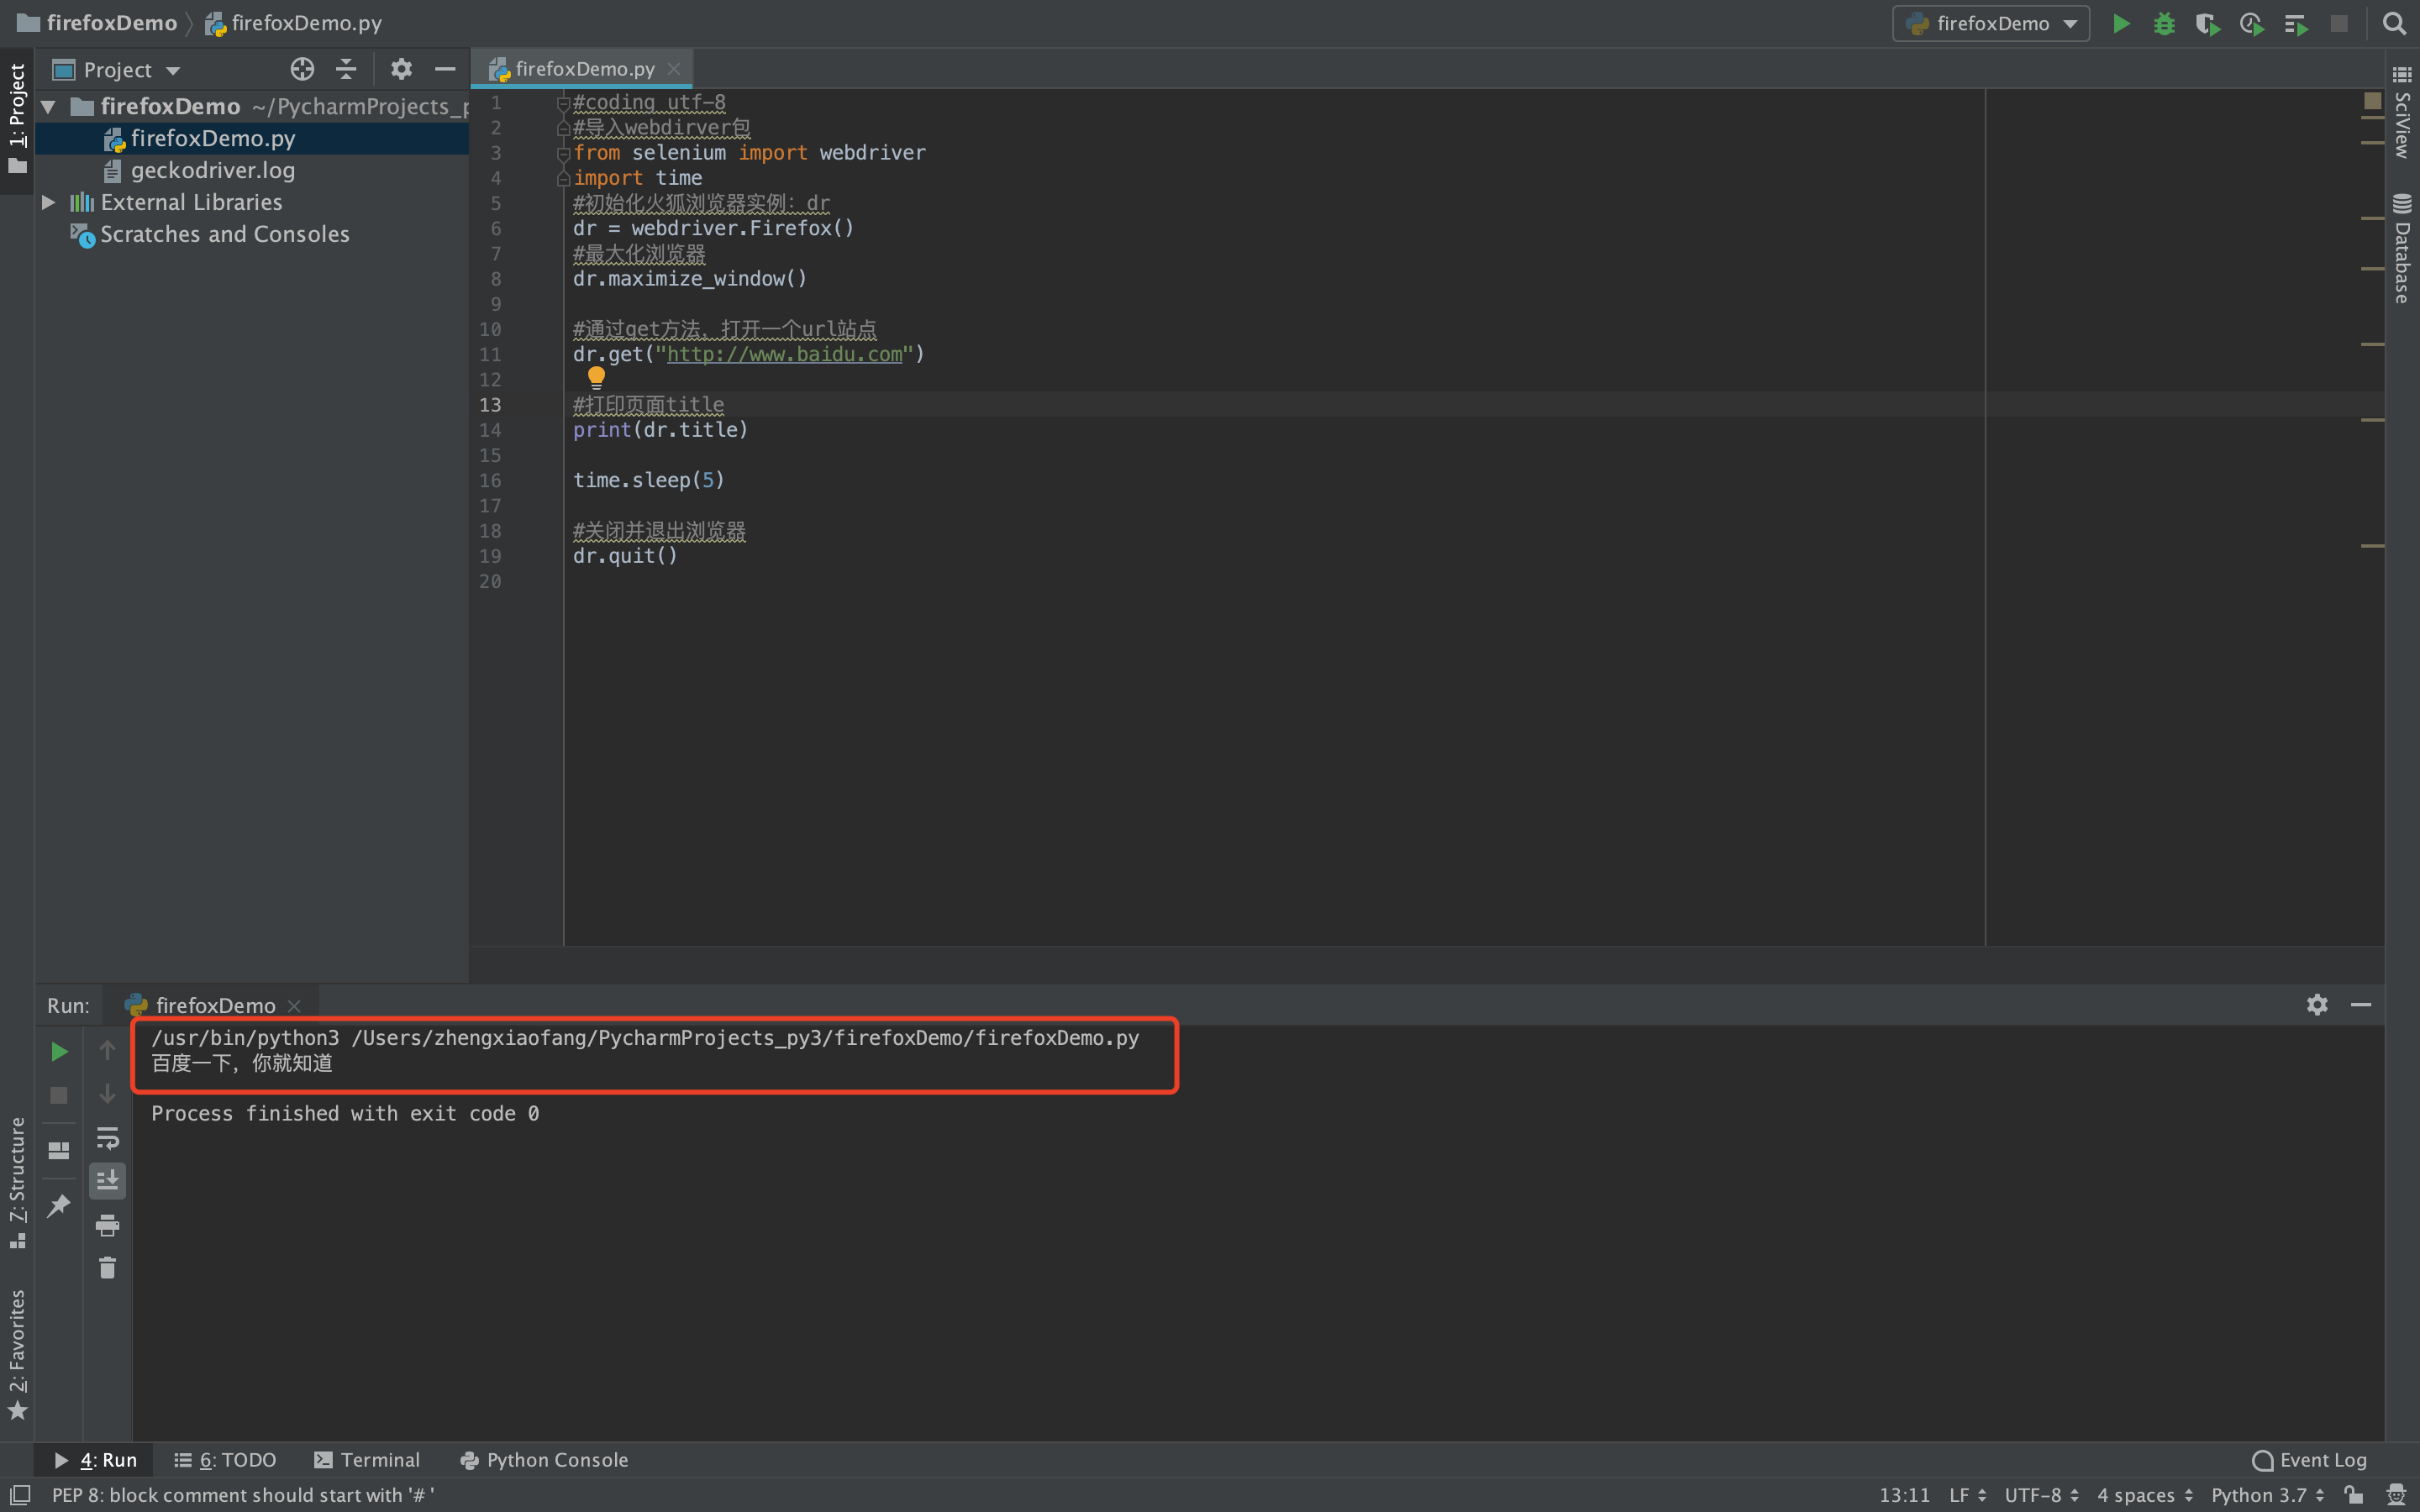2420x1512 pixels.
Task: Click the locate file target icon in Project panel
Action: (302, 69)
